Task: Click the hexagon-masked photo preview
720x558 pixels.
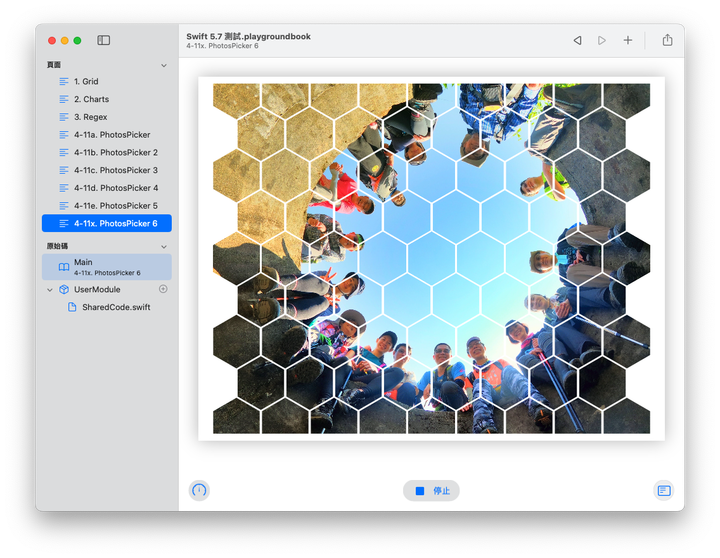Action: coord(431,258)
